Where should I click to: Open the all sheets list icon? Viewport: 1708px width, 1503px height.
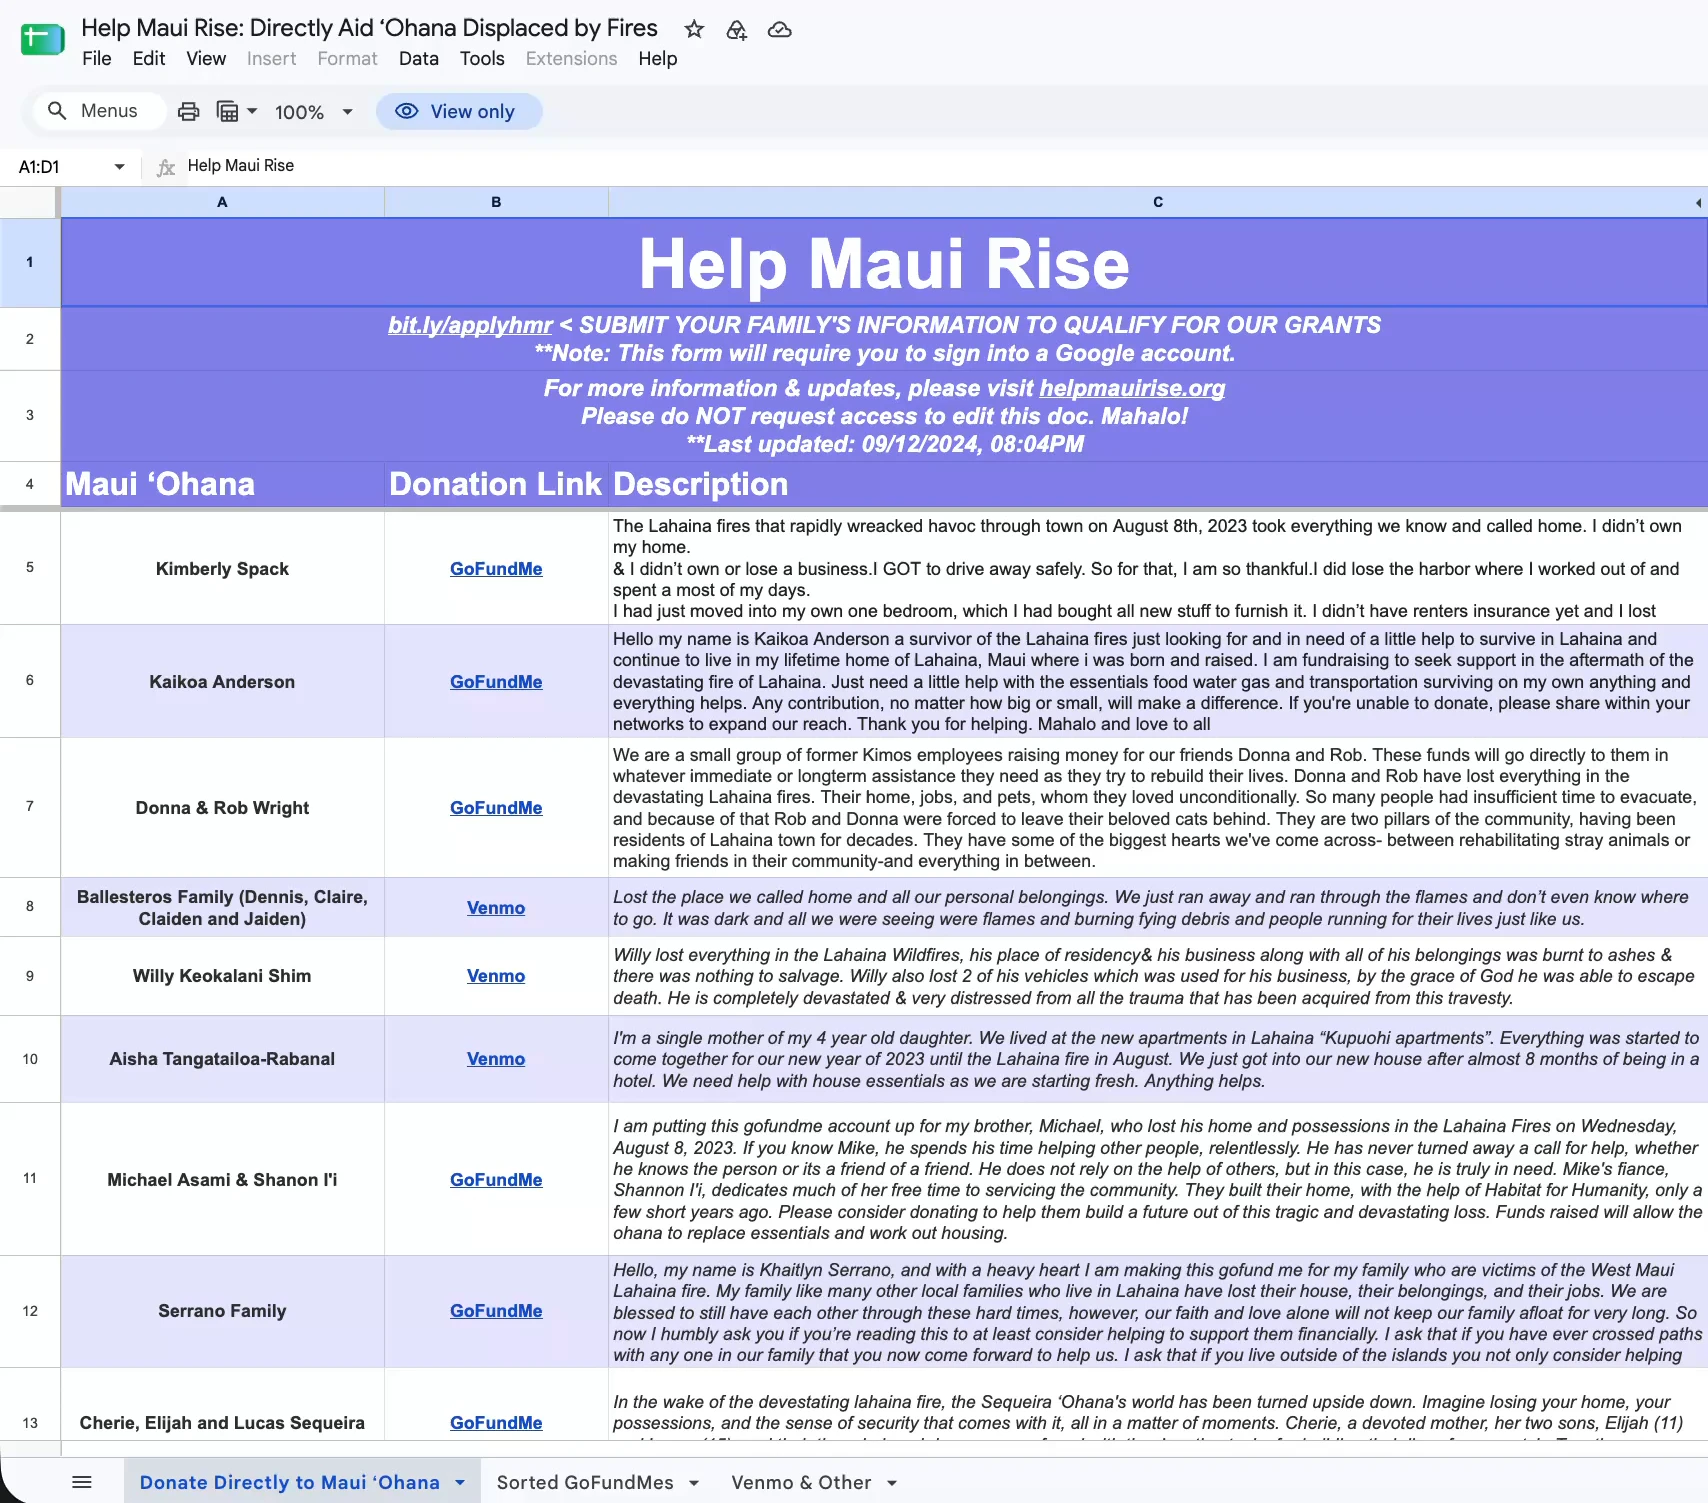(x=82, y=1482)
